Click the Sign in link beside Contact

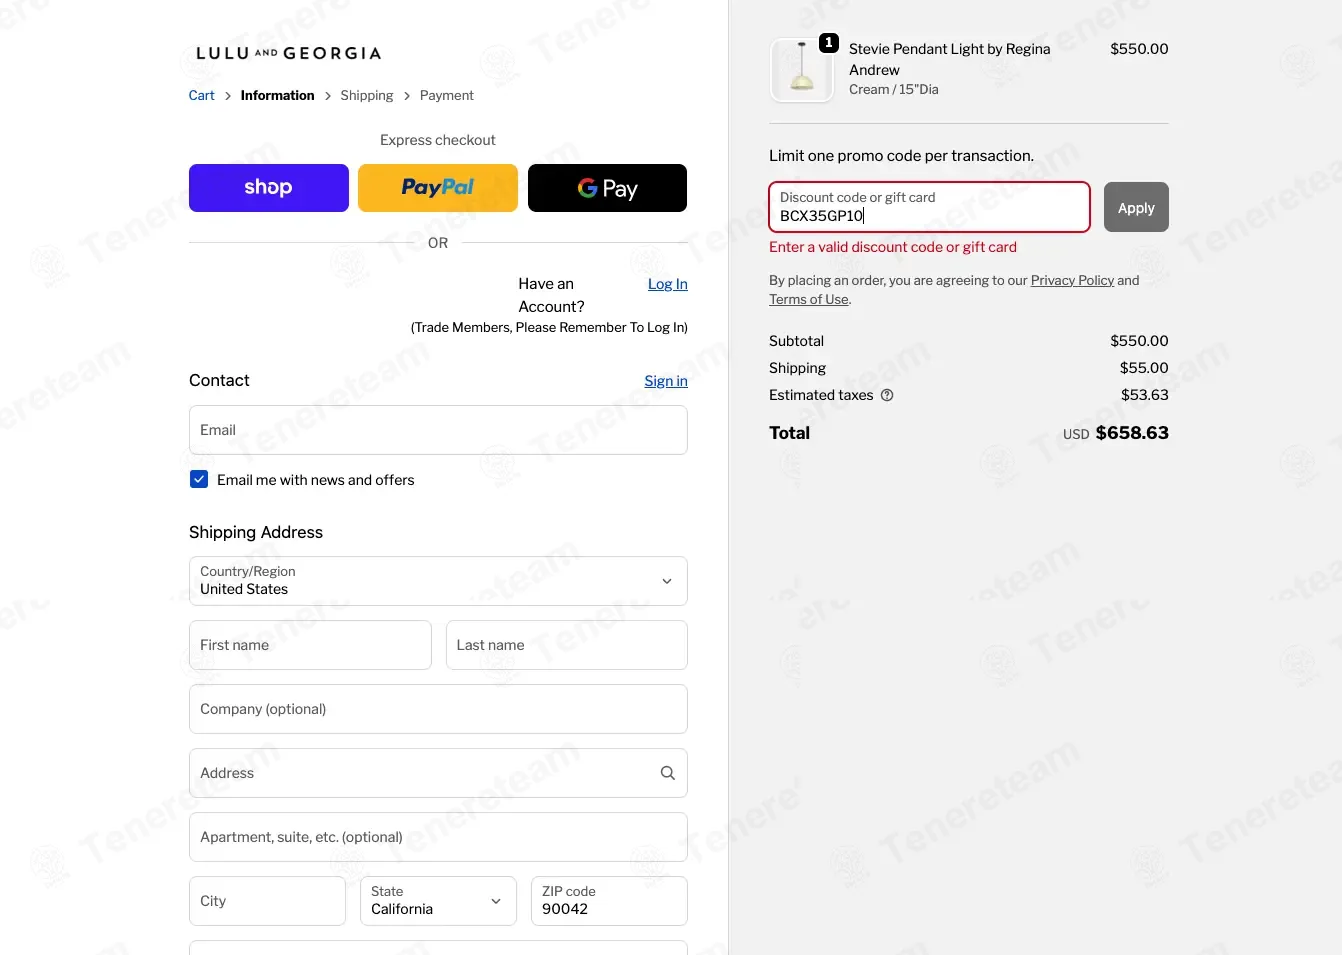(x=666, y=381)
